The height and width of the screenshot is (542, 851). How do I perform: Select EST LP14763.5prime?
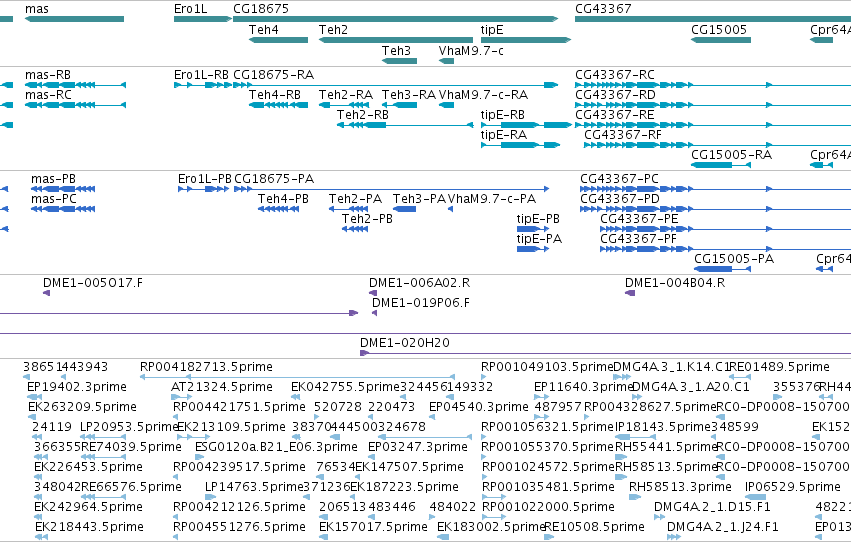click(x=211, y=496)
